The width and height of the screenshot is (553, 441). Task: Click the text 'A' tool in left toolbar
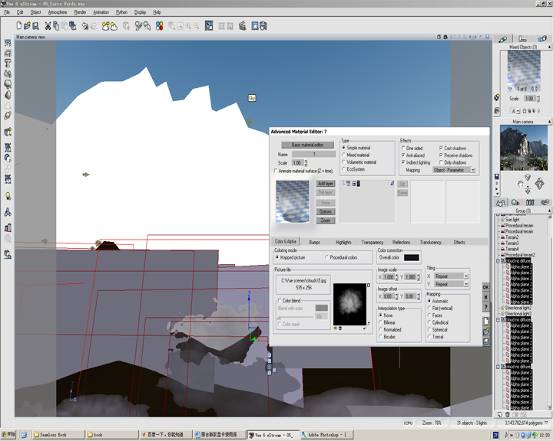pyautogui.click(x=8, y=212)
